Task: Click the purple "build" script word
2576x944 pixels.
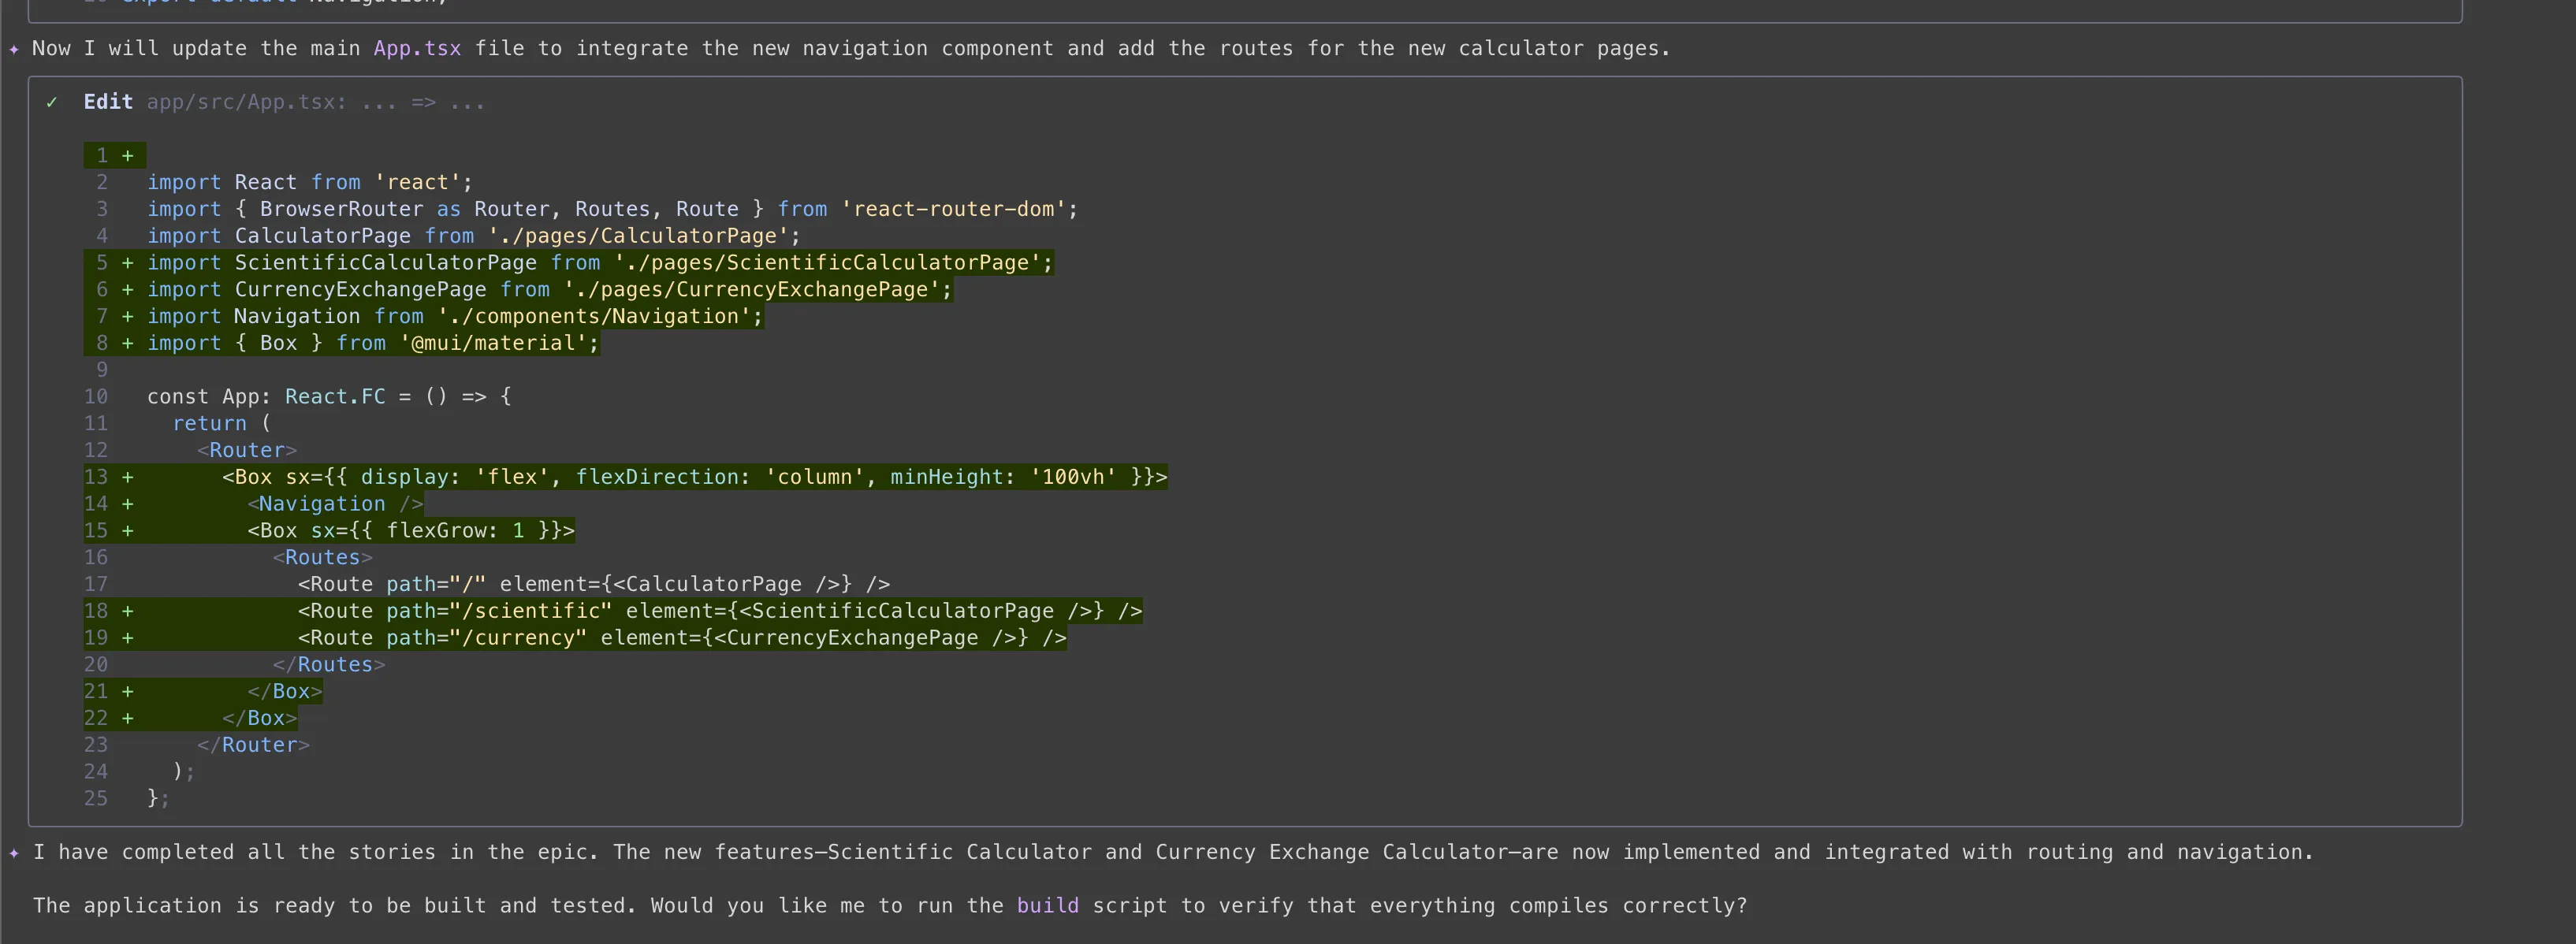Action: (x=1047, y=906)
